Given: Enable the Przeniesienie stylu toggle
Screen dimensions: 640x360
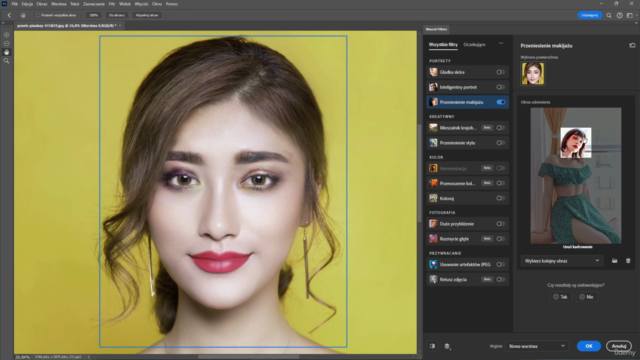Looking at the screenshot, I should coord(500,143).
